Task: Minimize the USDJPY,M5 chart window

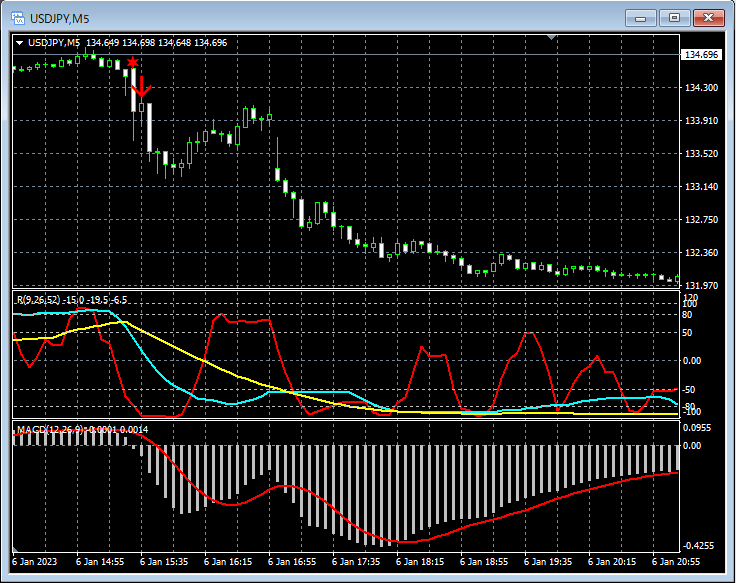Action: click(640, 17)
